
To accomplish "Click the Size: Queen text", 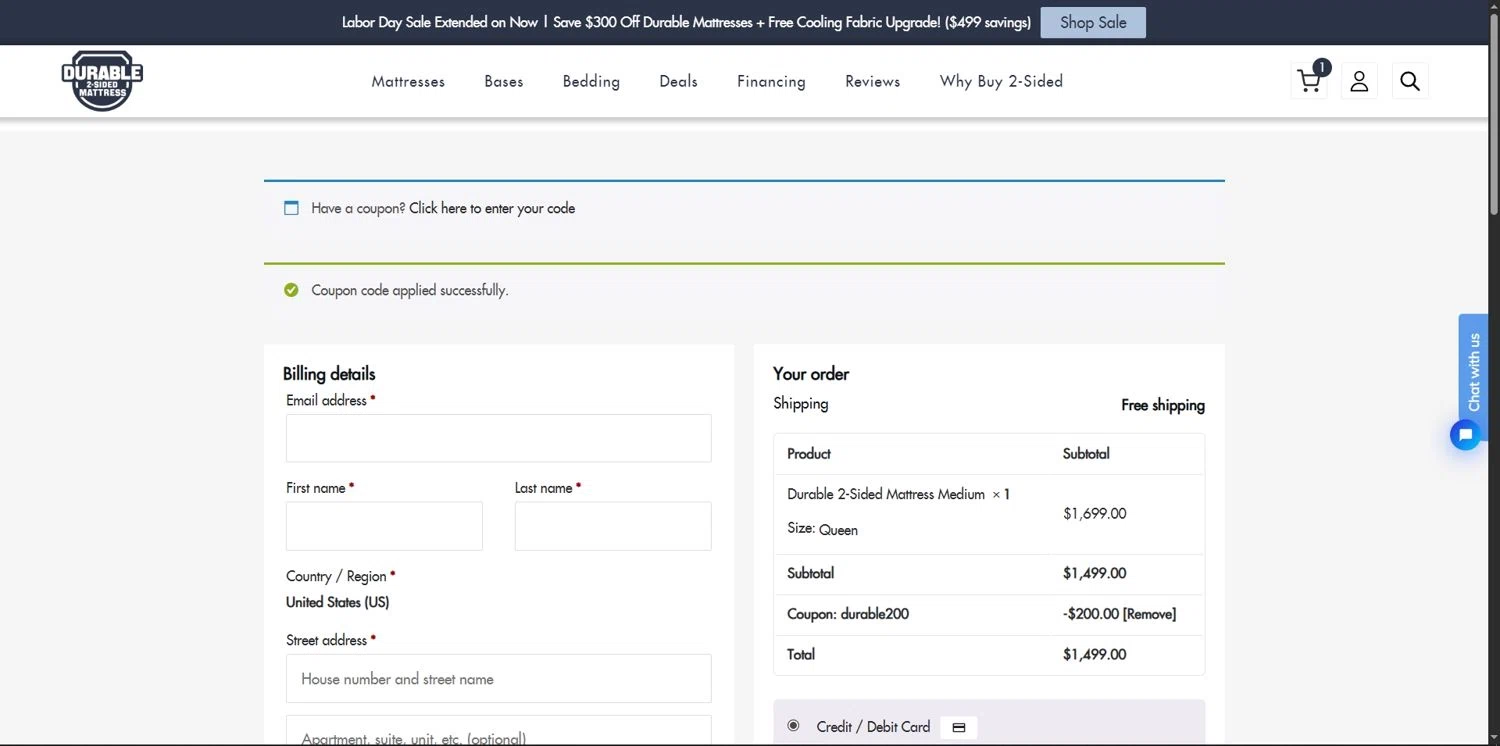I will (x=822, y=529).
